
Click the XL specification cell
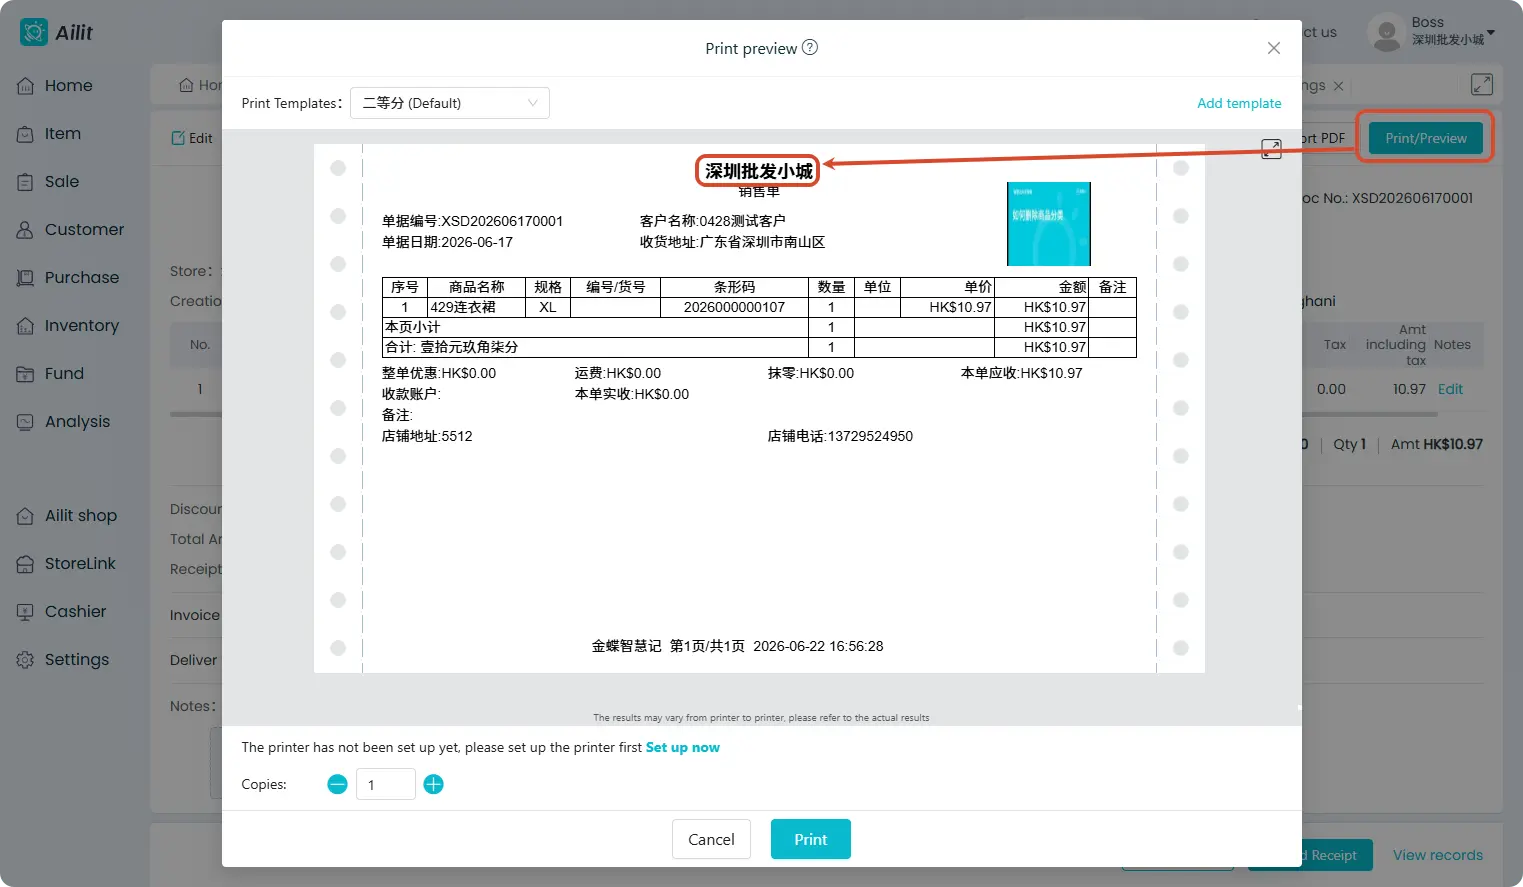click(x=548, y=307)
